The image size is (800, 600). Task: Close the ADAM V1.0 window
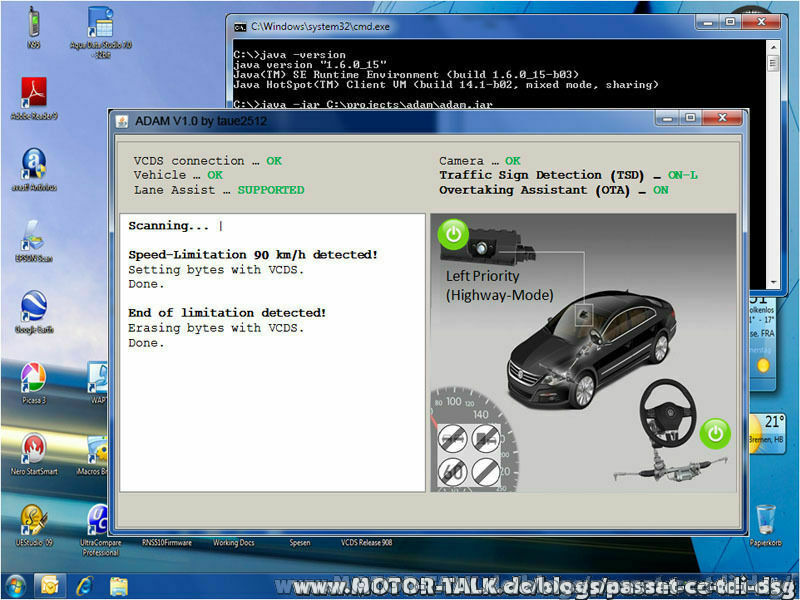[722, 118]
